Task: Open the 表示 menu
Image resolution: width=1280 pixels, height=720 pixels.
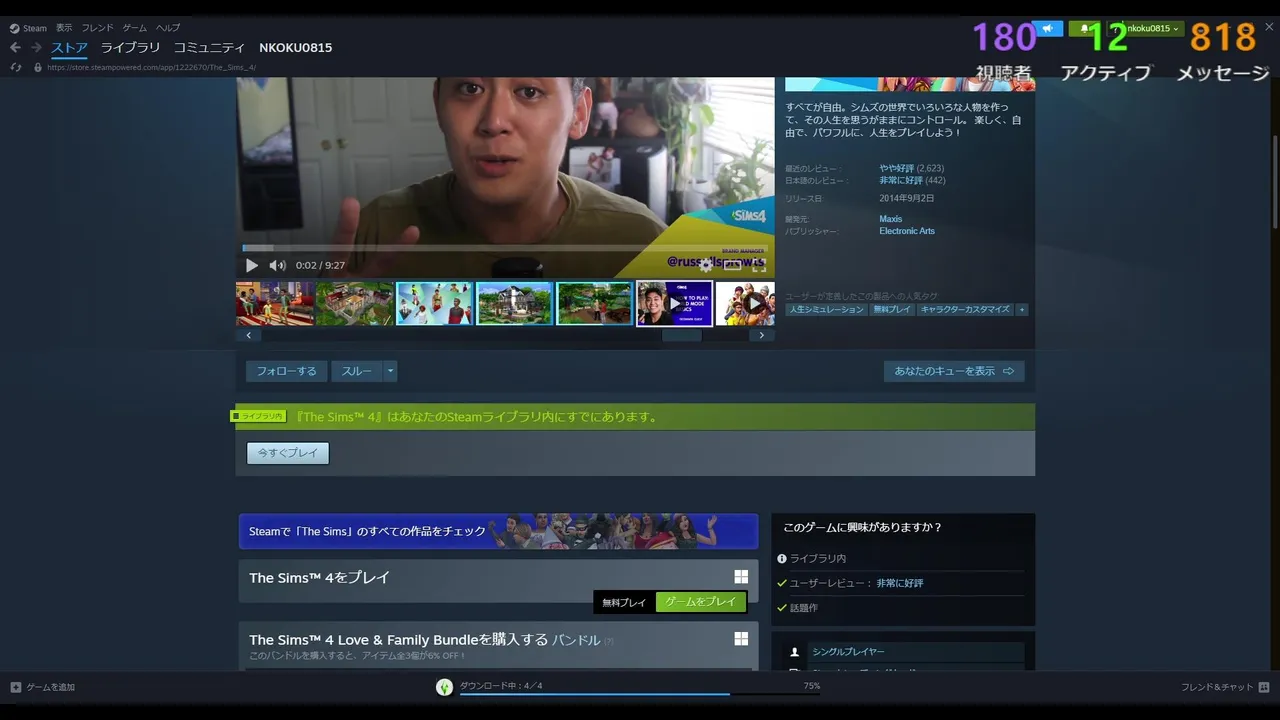Action: 64,28
